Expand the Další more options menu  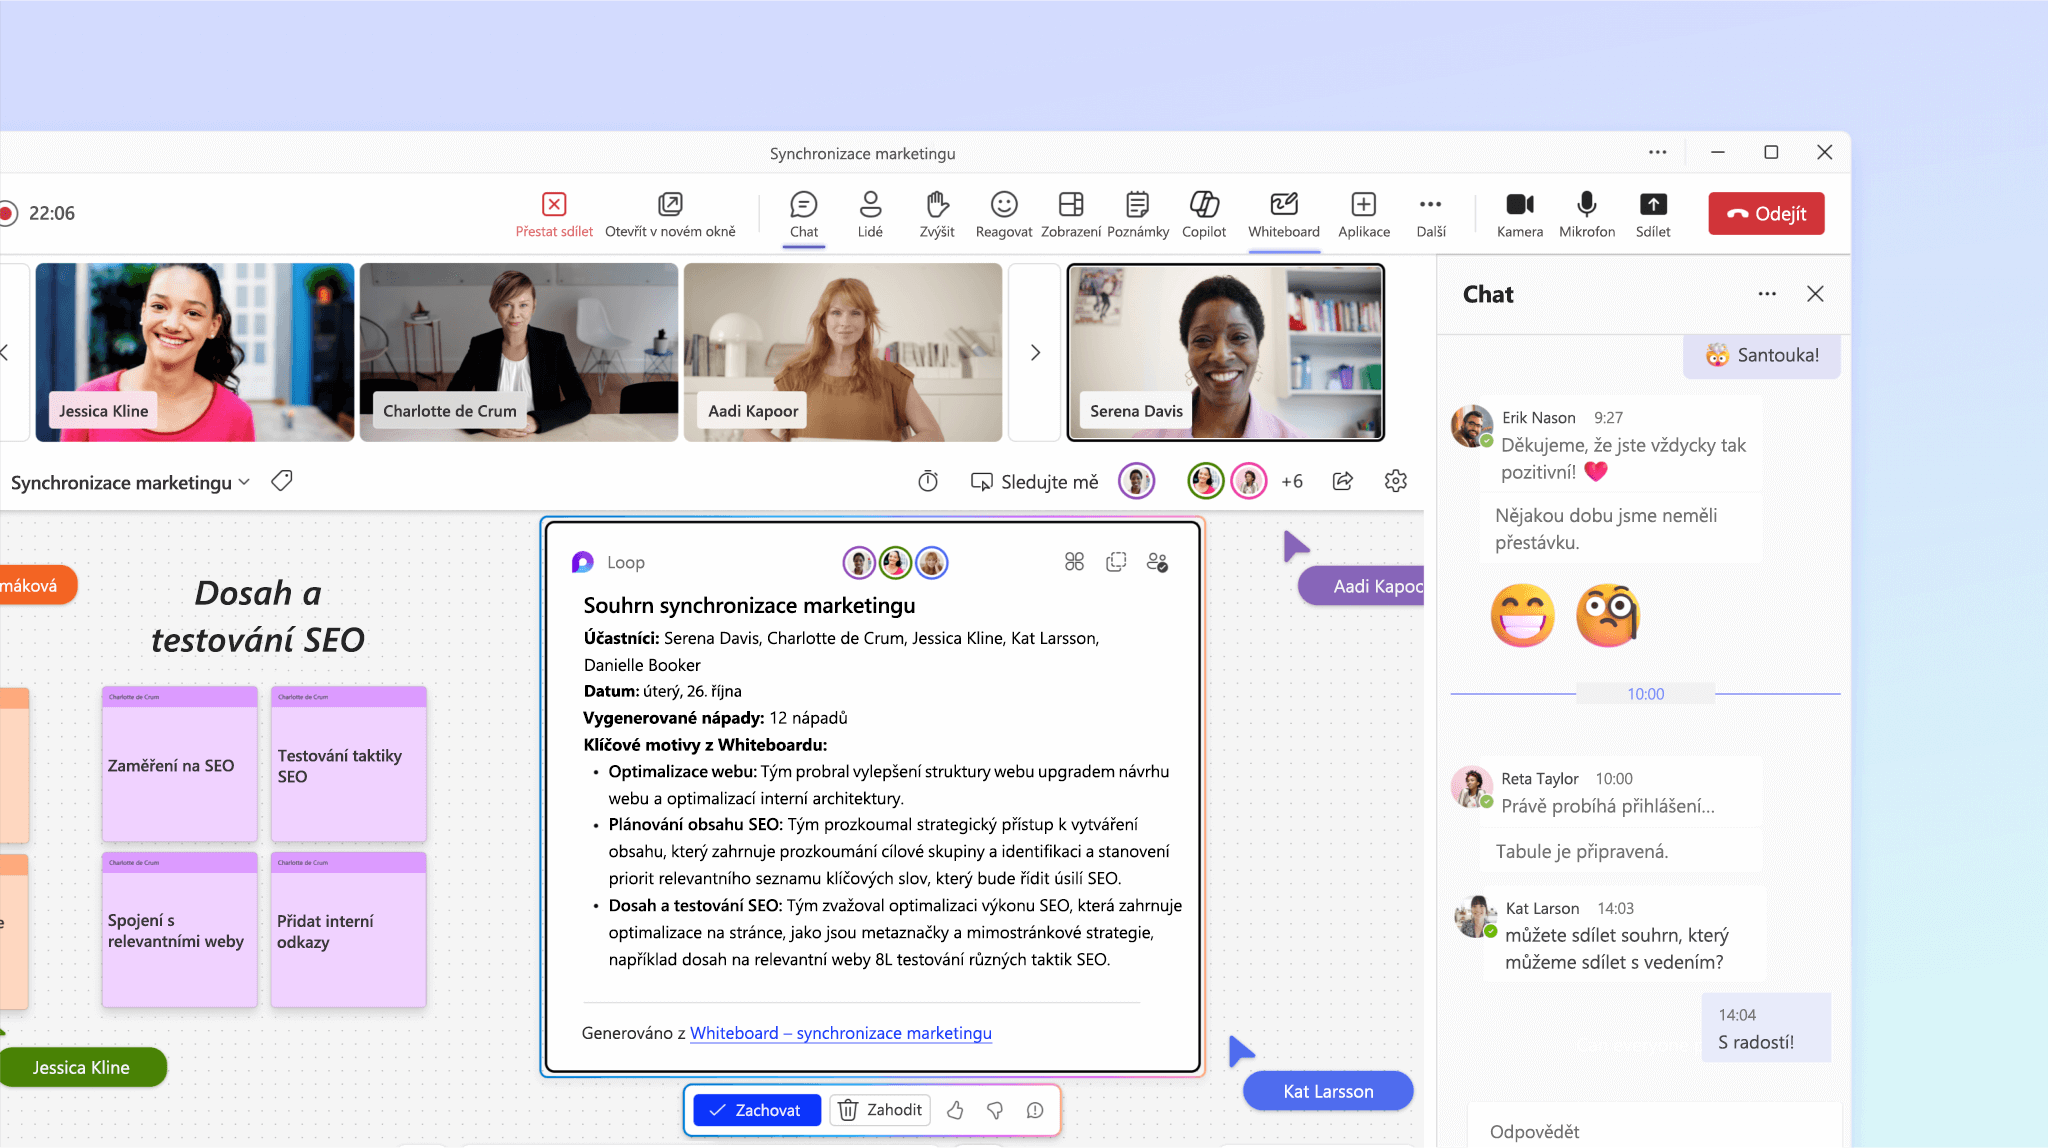(x=1428, y=212)
